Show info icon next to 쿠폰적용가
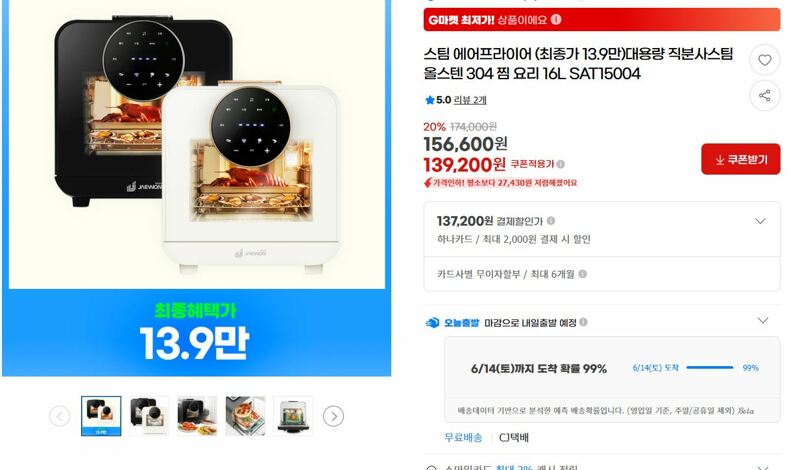 click(x=561, y=164)
